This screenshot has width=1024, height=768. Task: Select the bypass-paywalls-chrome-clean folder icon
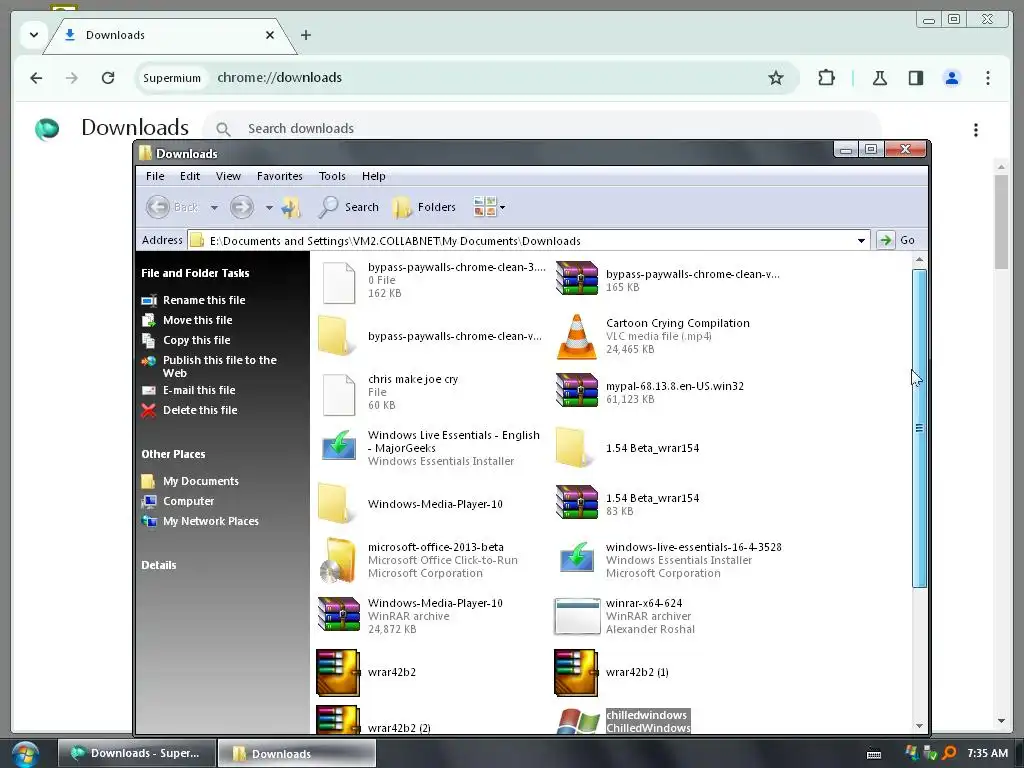(x=337, y=336)
